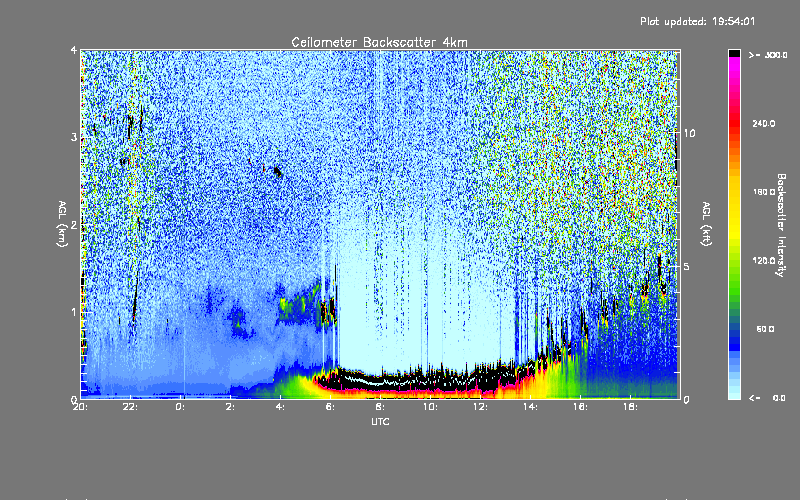Image resolution: width=800 pixels, height=500 pixels.
Task: Click the 'AGL (kft)' right axis label
Action: (x=706, y=224)
